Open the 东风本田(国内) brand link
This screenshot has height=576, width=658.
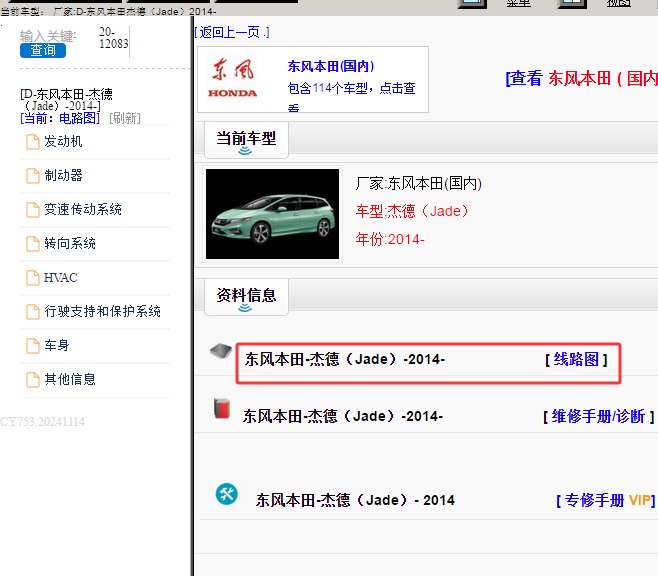[x=330, y=67]
